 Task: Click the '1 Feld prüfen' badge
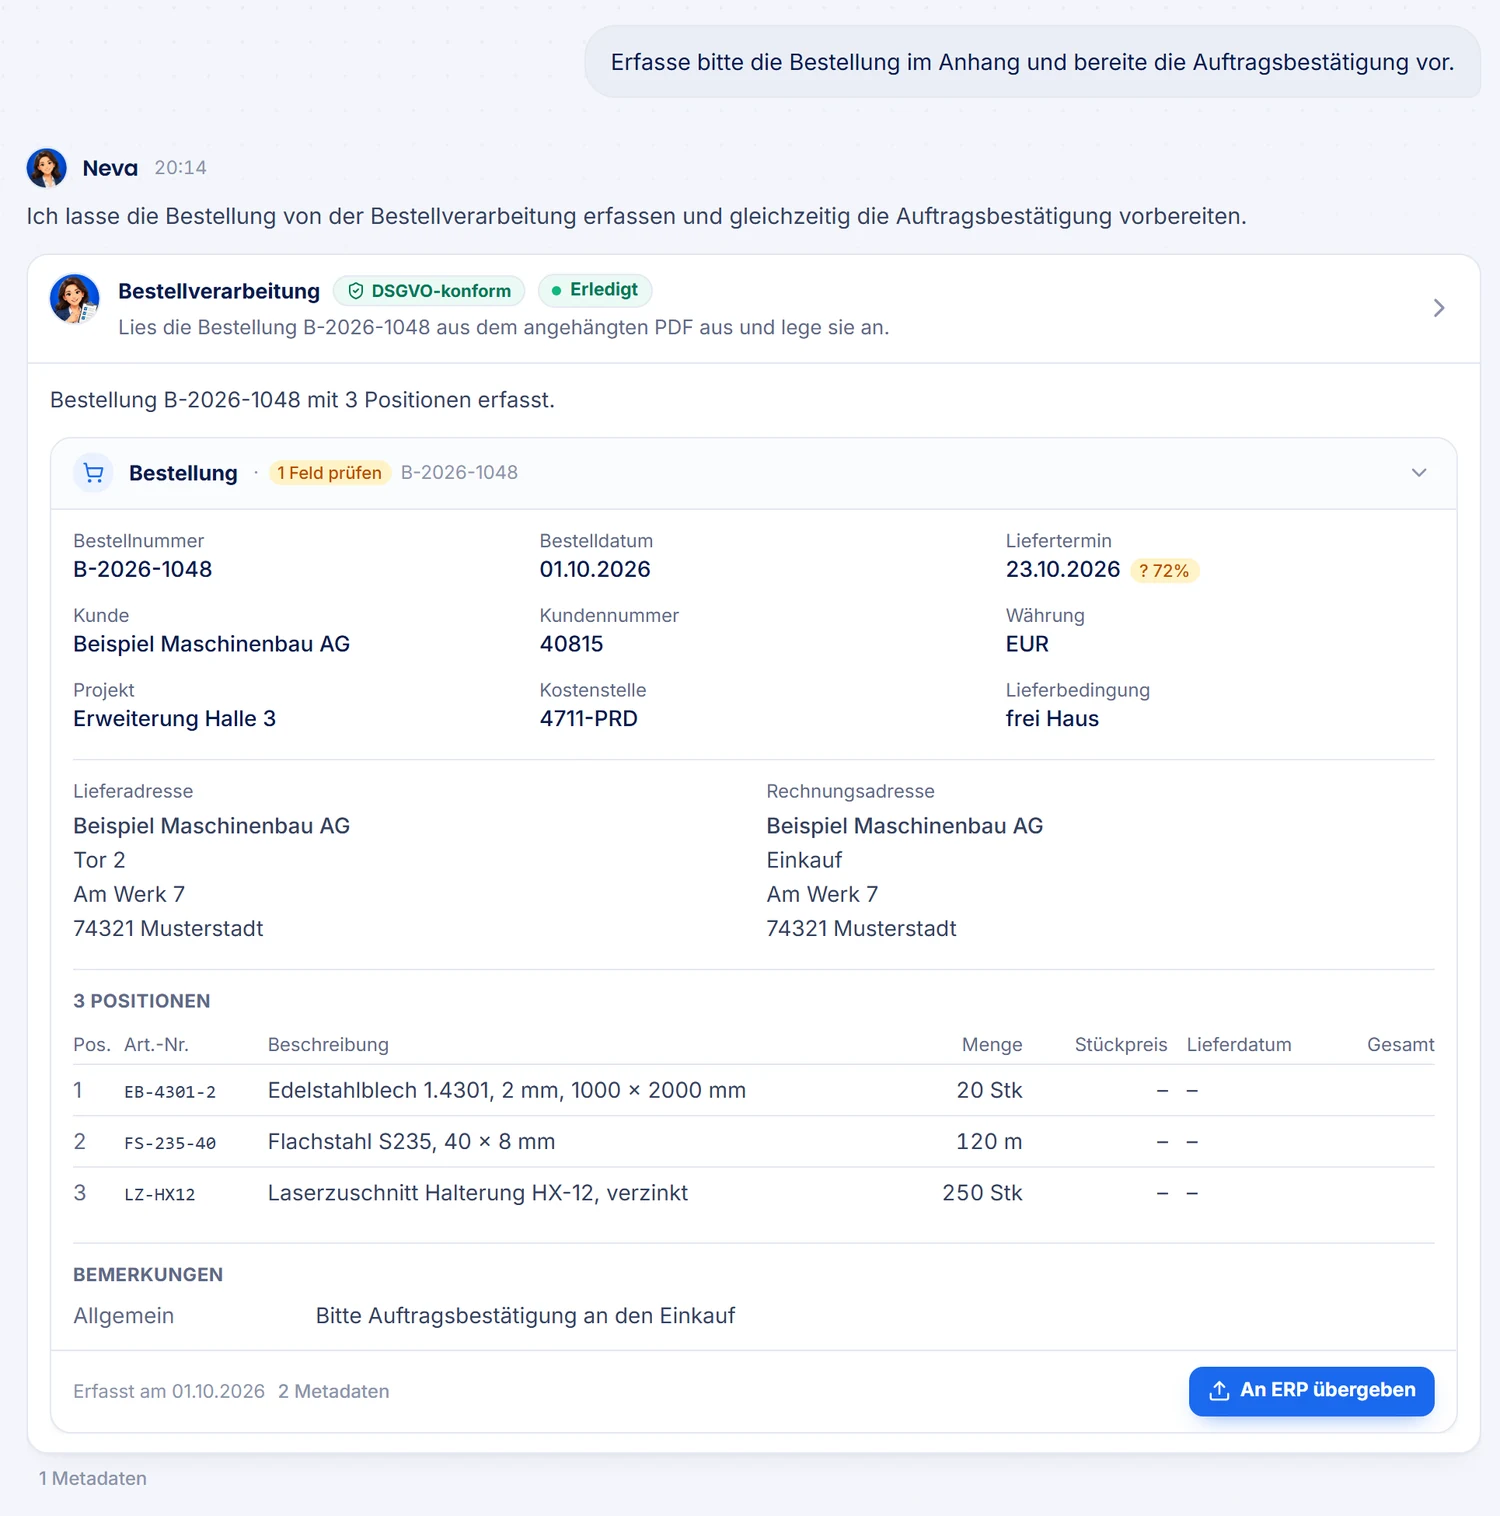[329, 473]
